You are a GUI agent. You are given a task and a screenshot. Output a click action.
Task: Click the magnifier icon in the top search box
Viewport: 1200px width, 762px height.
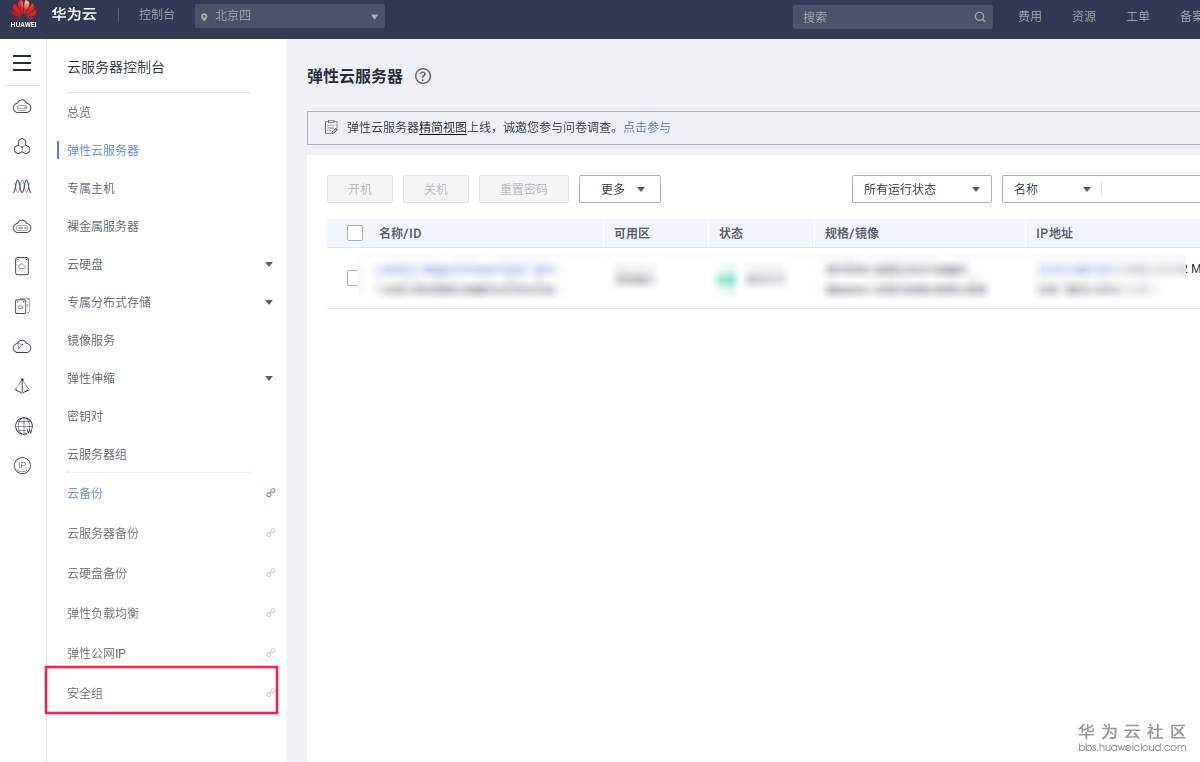(x=980, y=17)
